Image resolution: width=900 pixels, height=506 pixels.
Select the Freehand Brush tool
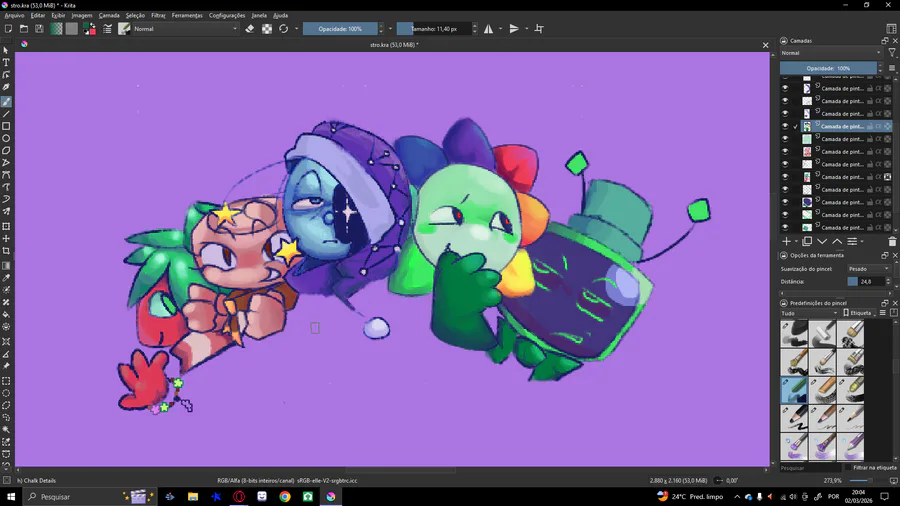(x=6, y=101)
